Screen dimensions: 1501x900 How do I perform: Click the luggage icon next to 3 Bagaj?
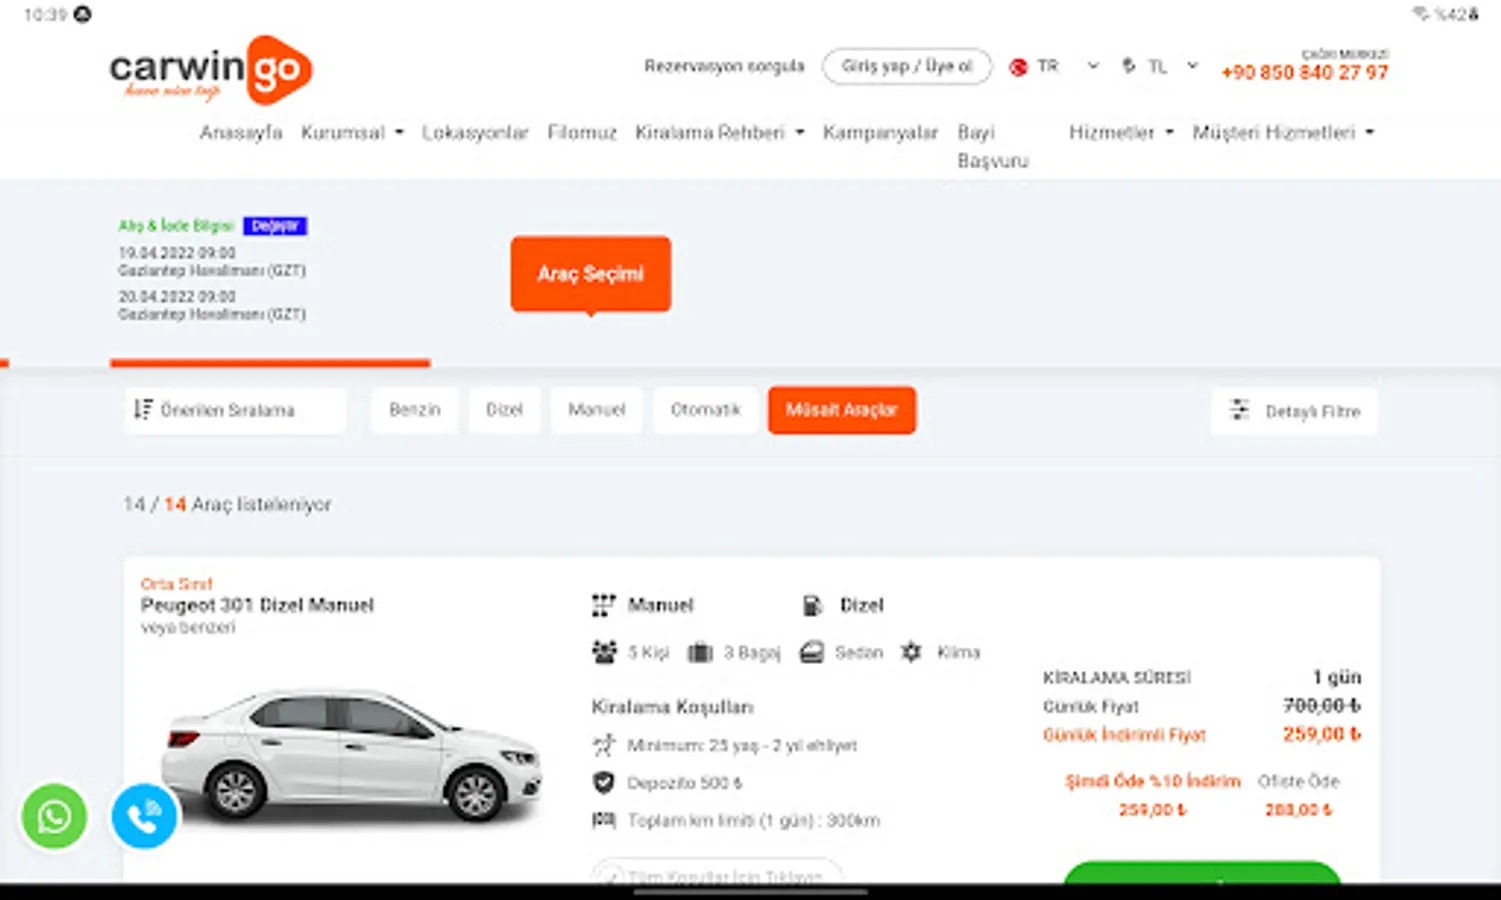[x=700, y=652]
